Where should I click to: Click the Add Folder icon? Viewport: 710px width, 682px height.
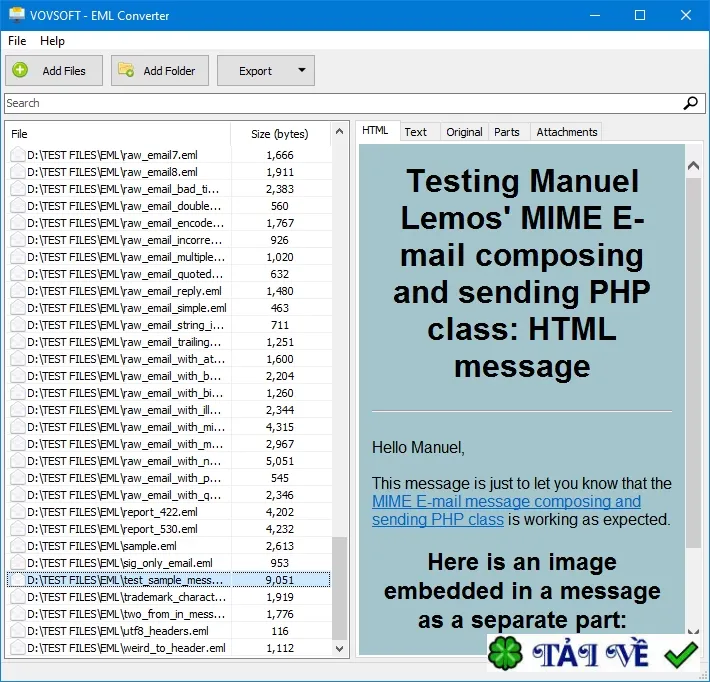(126, 70)
